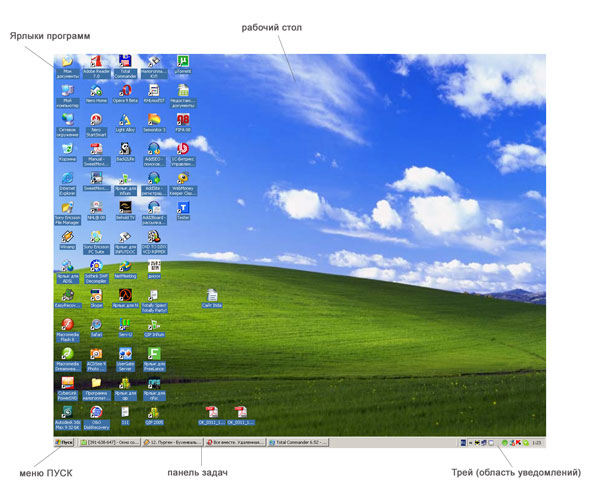Click the Semonitor 3 shortcut
The height and width of the screenshot is (502, 600).
pyautogui.click(x=154, y=123)
